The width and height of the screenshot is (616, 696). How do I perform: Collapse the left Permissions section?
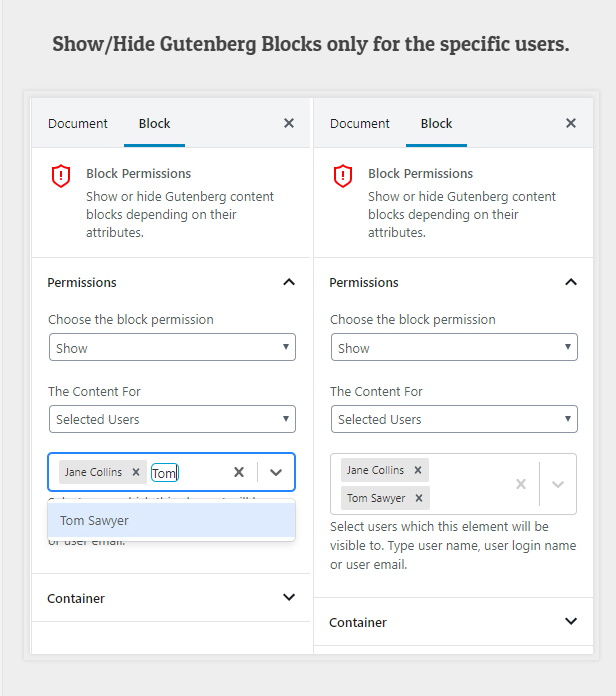[289, 282]
